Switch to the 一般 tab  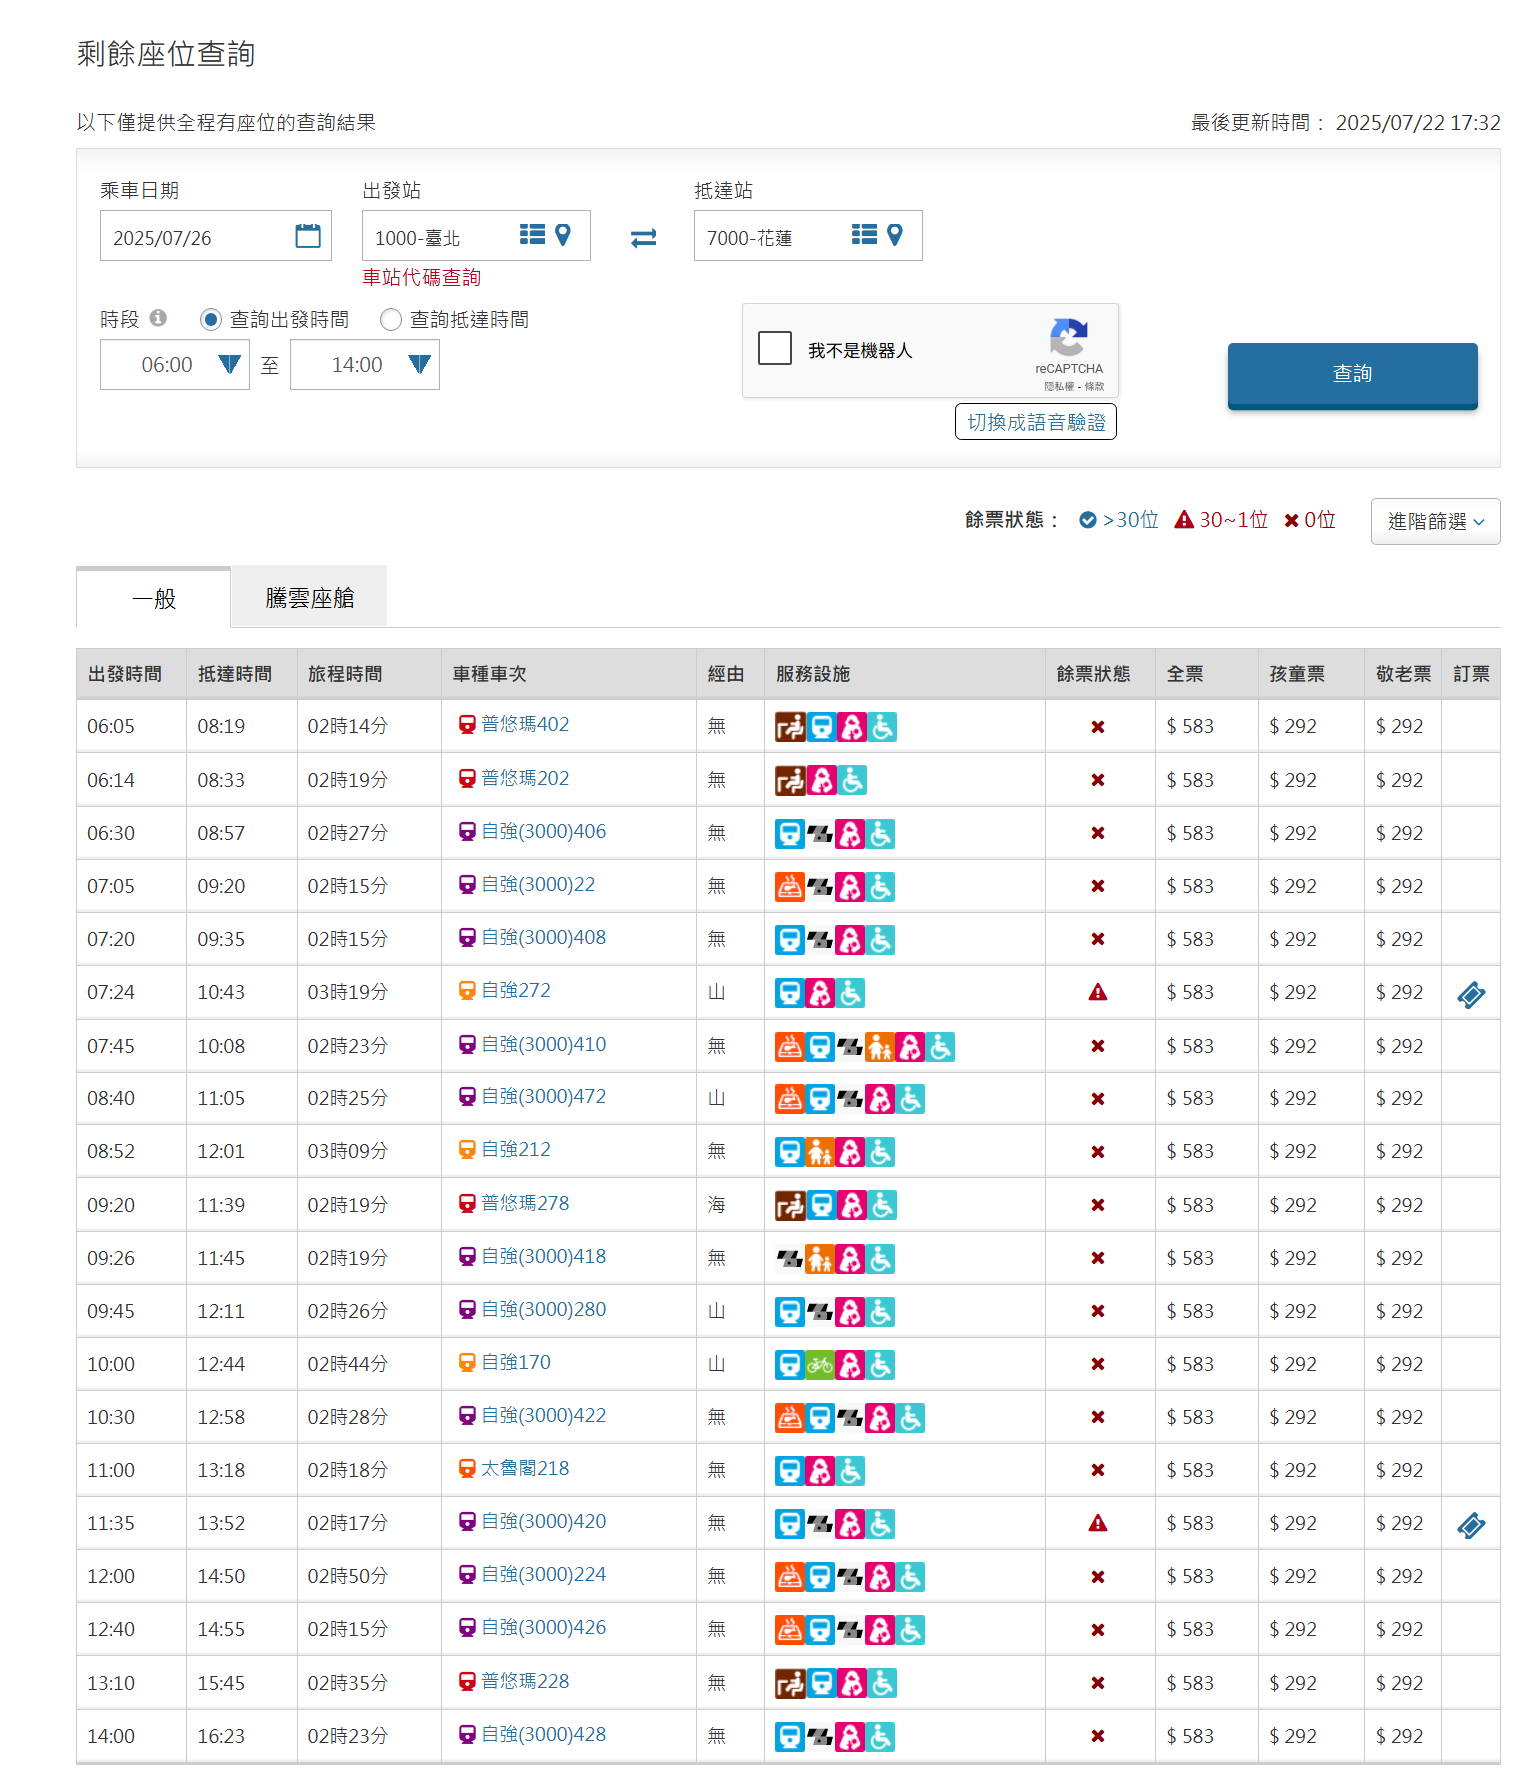[x=153, y=598]
